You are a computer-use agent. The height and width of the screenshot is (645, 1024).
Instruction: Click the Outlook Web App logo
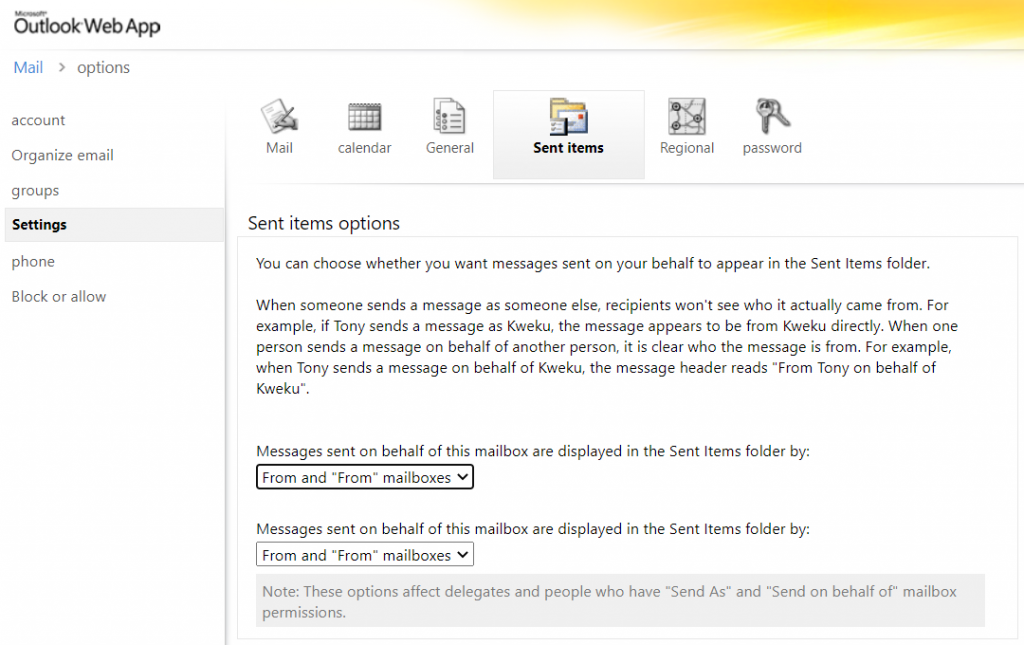click(x=85, y=23)
